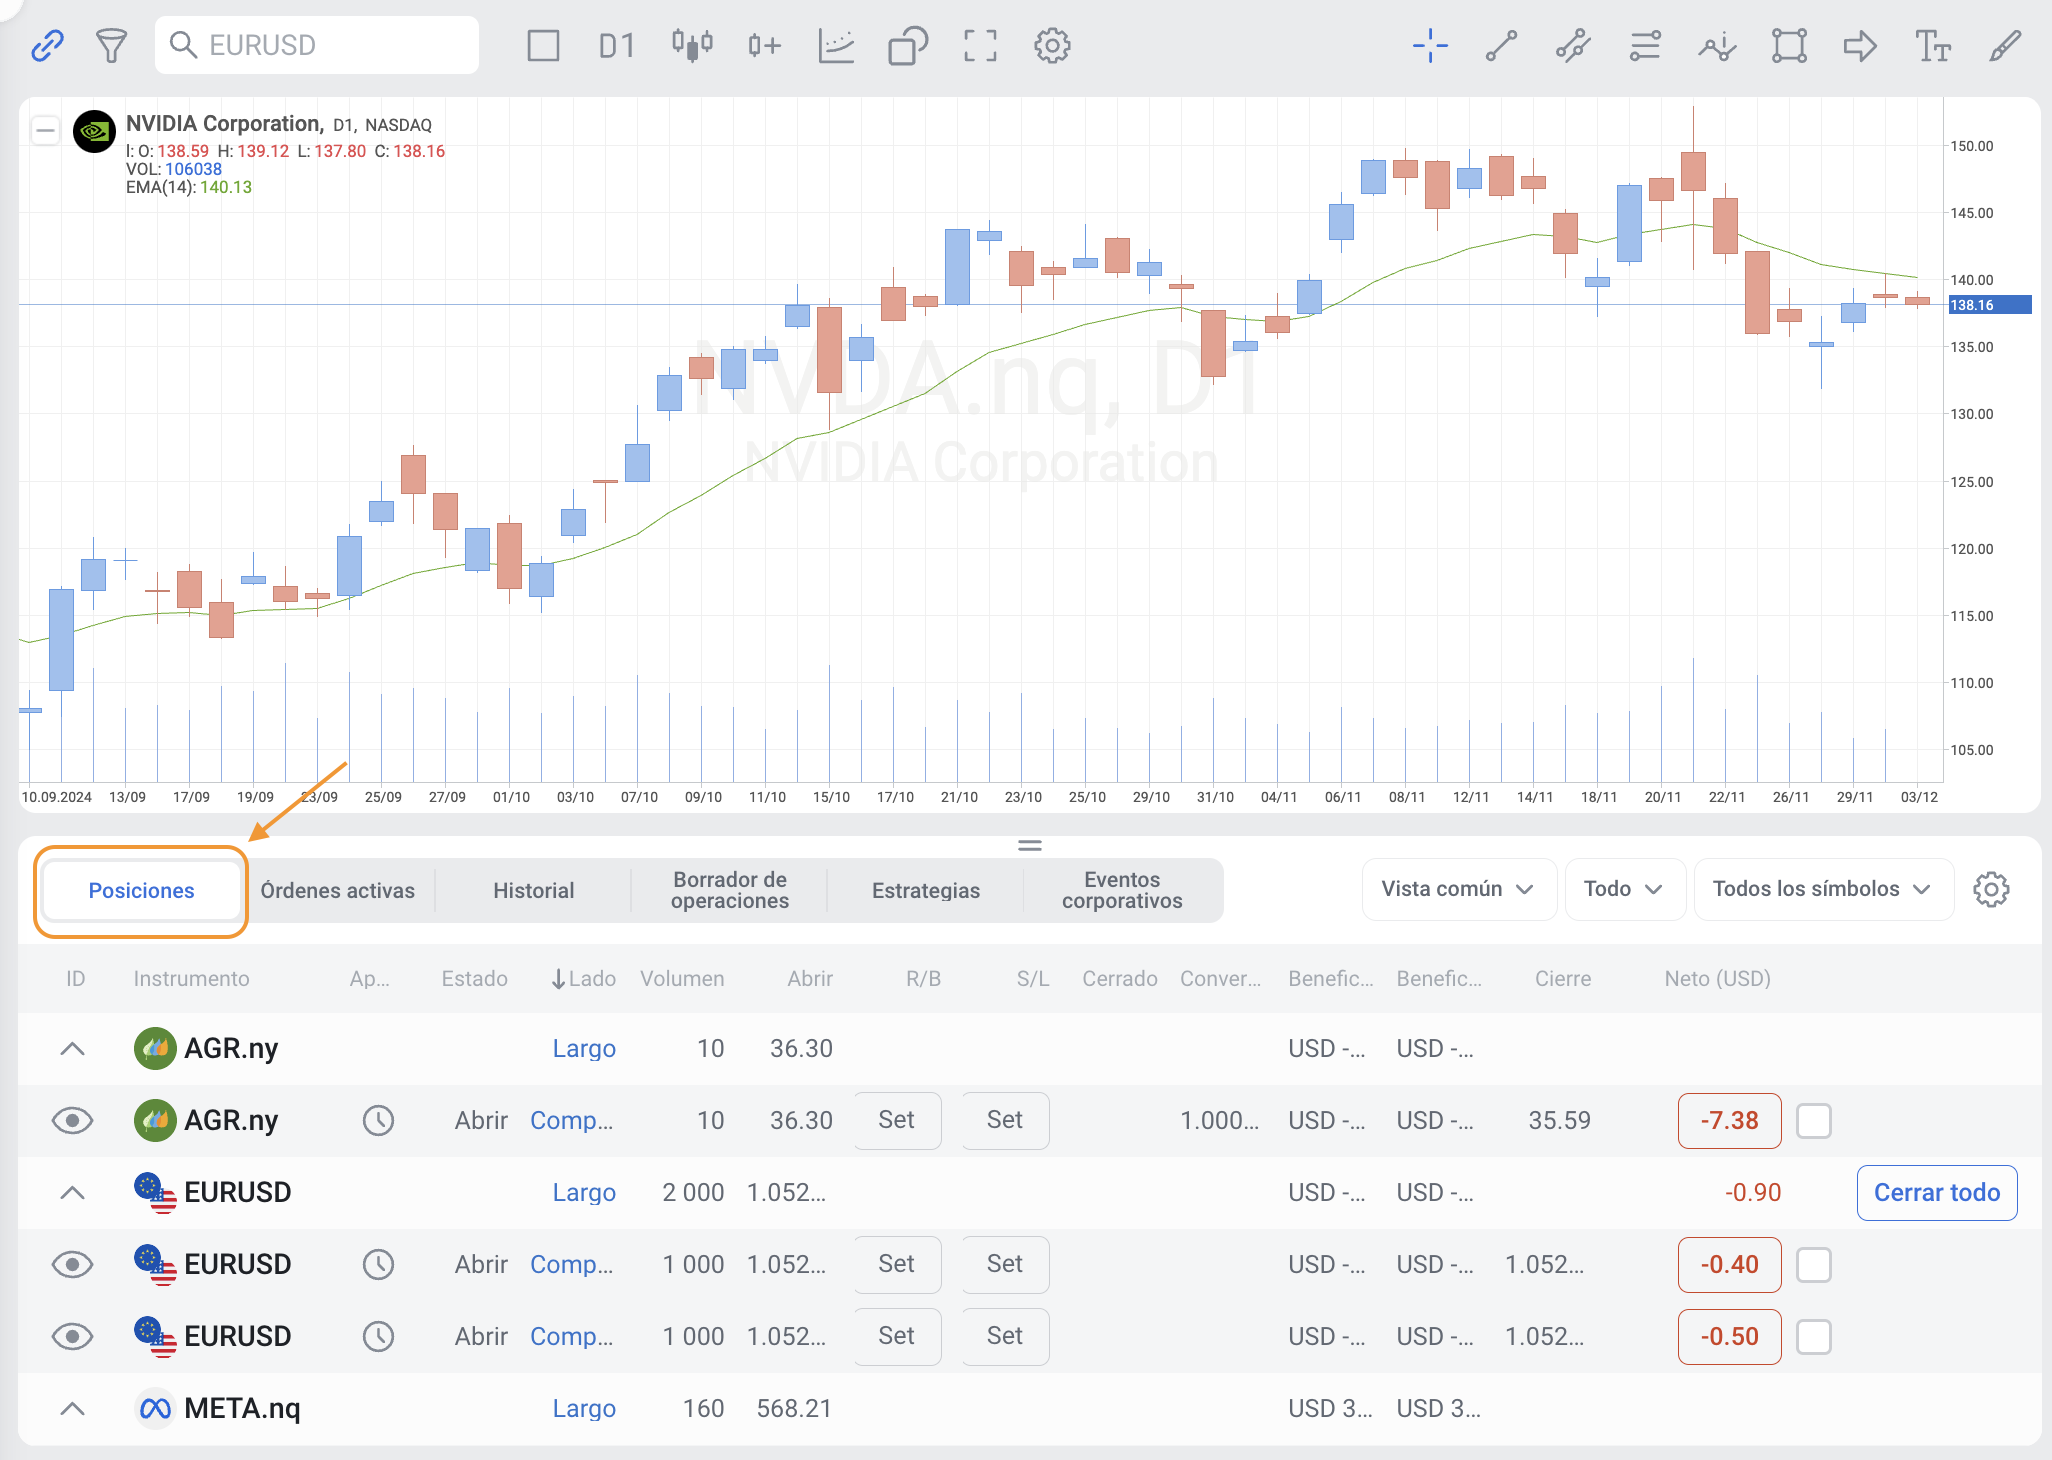
Task: Select the crosshair cursor tool
Action: coord(1430,45)
